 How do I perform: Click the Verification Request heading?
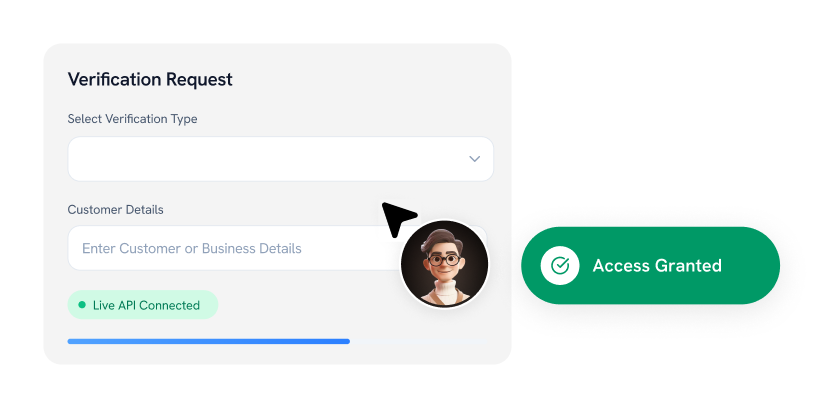click(150, 79)
